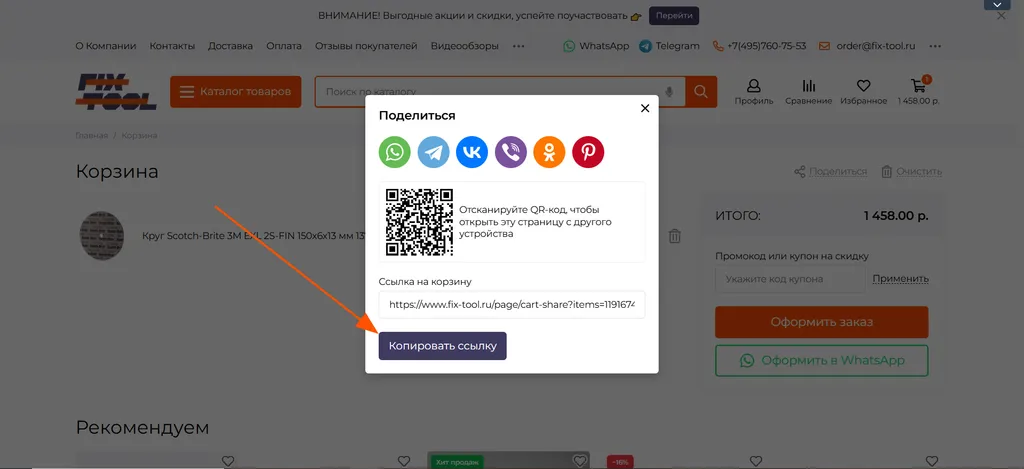Share the cart via Pinterest icon

coord(588,152)
